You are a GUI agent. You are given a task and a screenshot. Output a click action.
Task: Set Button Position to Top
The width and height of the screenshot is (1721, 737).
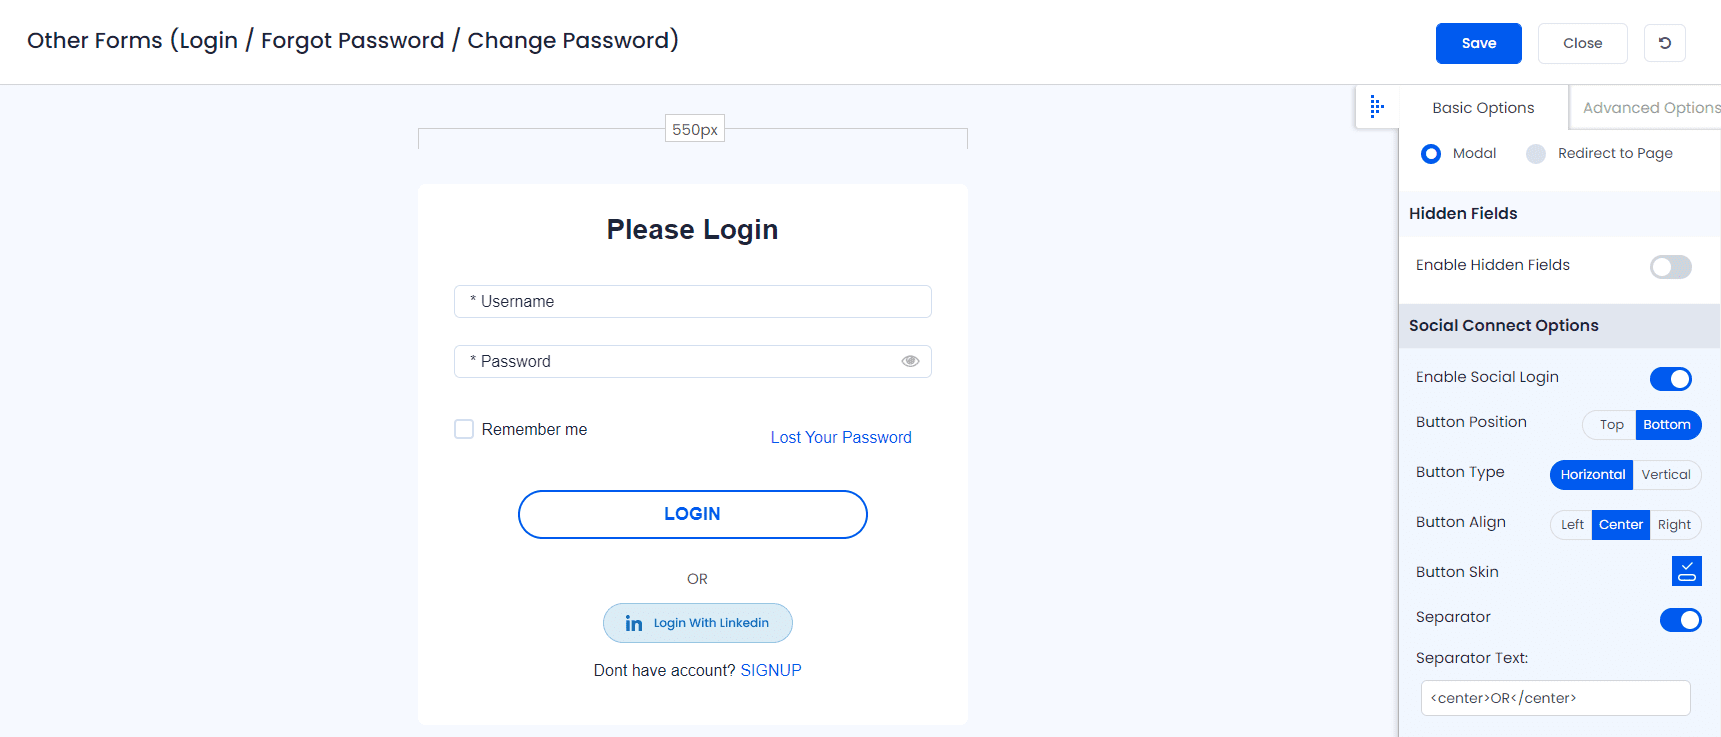click(1610, 425)
